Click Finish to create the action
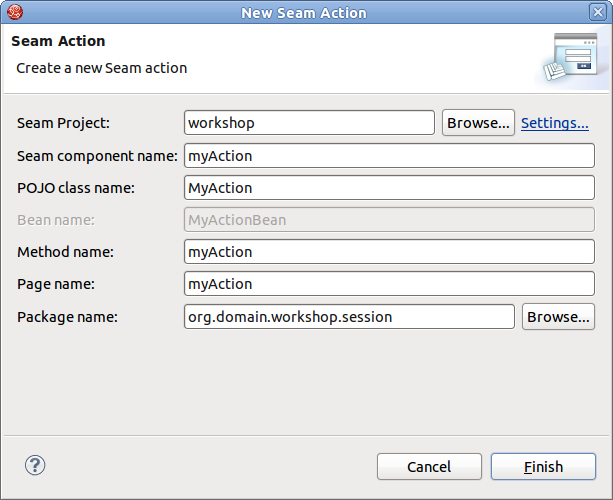 pos(543,466)
